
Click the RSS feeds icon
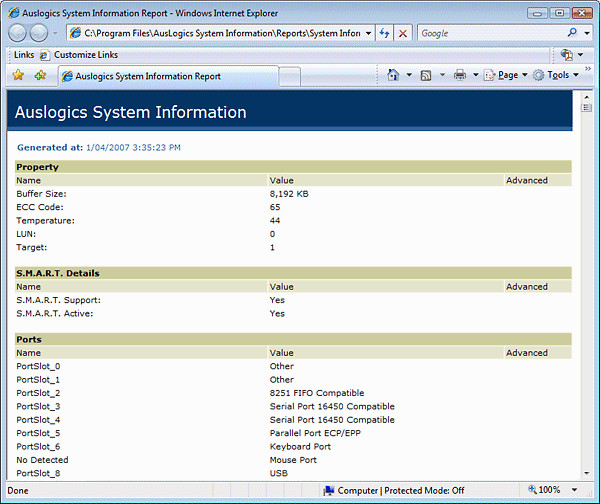426,75
